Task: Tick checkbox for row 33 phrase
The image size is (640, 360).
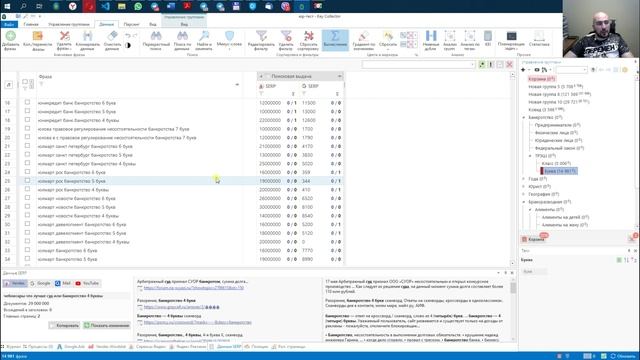Action: (27, 250)
